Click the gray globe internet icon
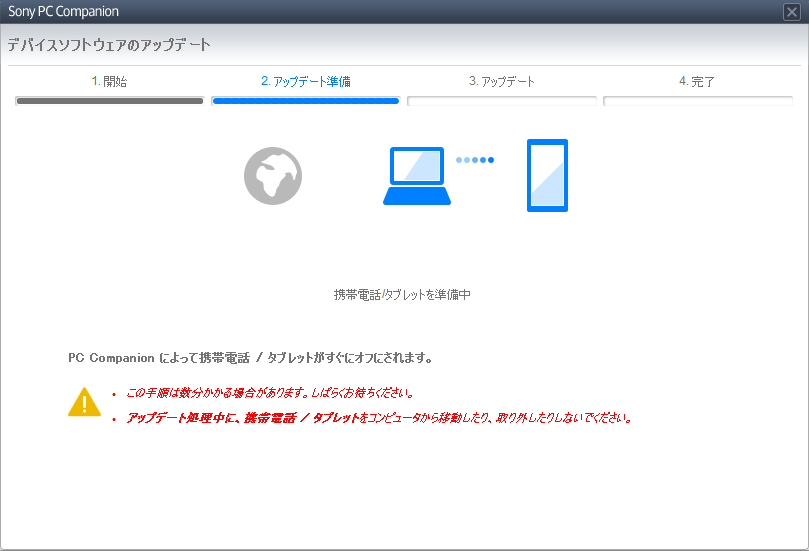 click(x=273, y=176)
